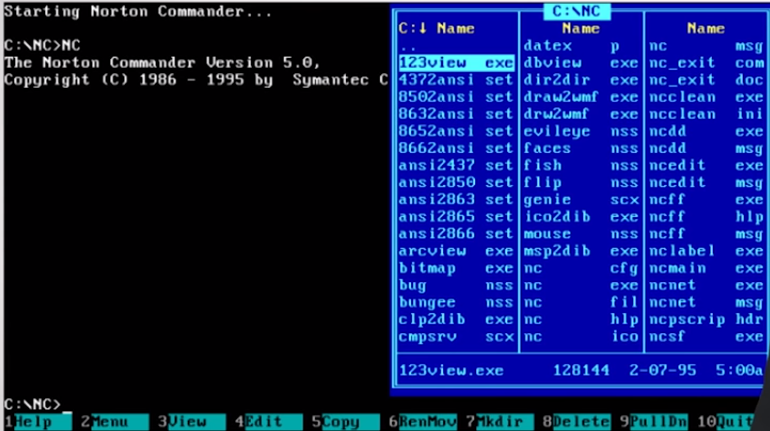This screenshot has width=770, height=431.
Task: Select the highlighted 123view exe file
Action: (456, 63)
